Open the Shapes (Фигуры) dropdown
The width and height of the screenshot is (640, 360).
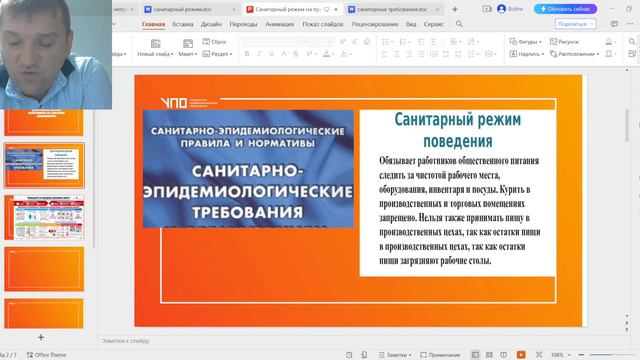(526, 42)
